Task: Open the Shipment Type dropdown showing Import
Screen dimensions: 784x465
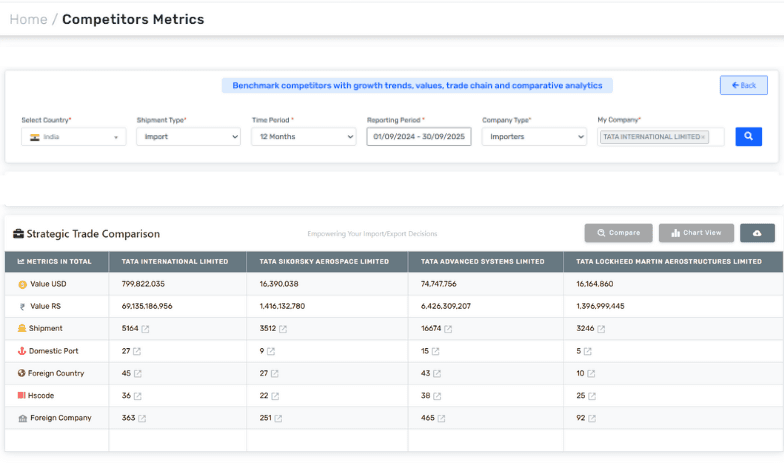Action: tap(188, 136)
